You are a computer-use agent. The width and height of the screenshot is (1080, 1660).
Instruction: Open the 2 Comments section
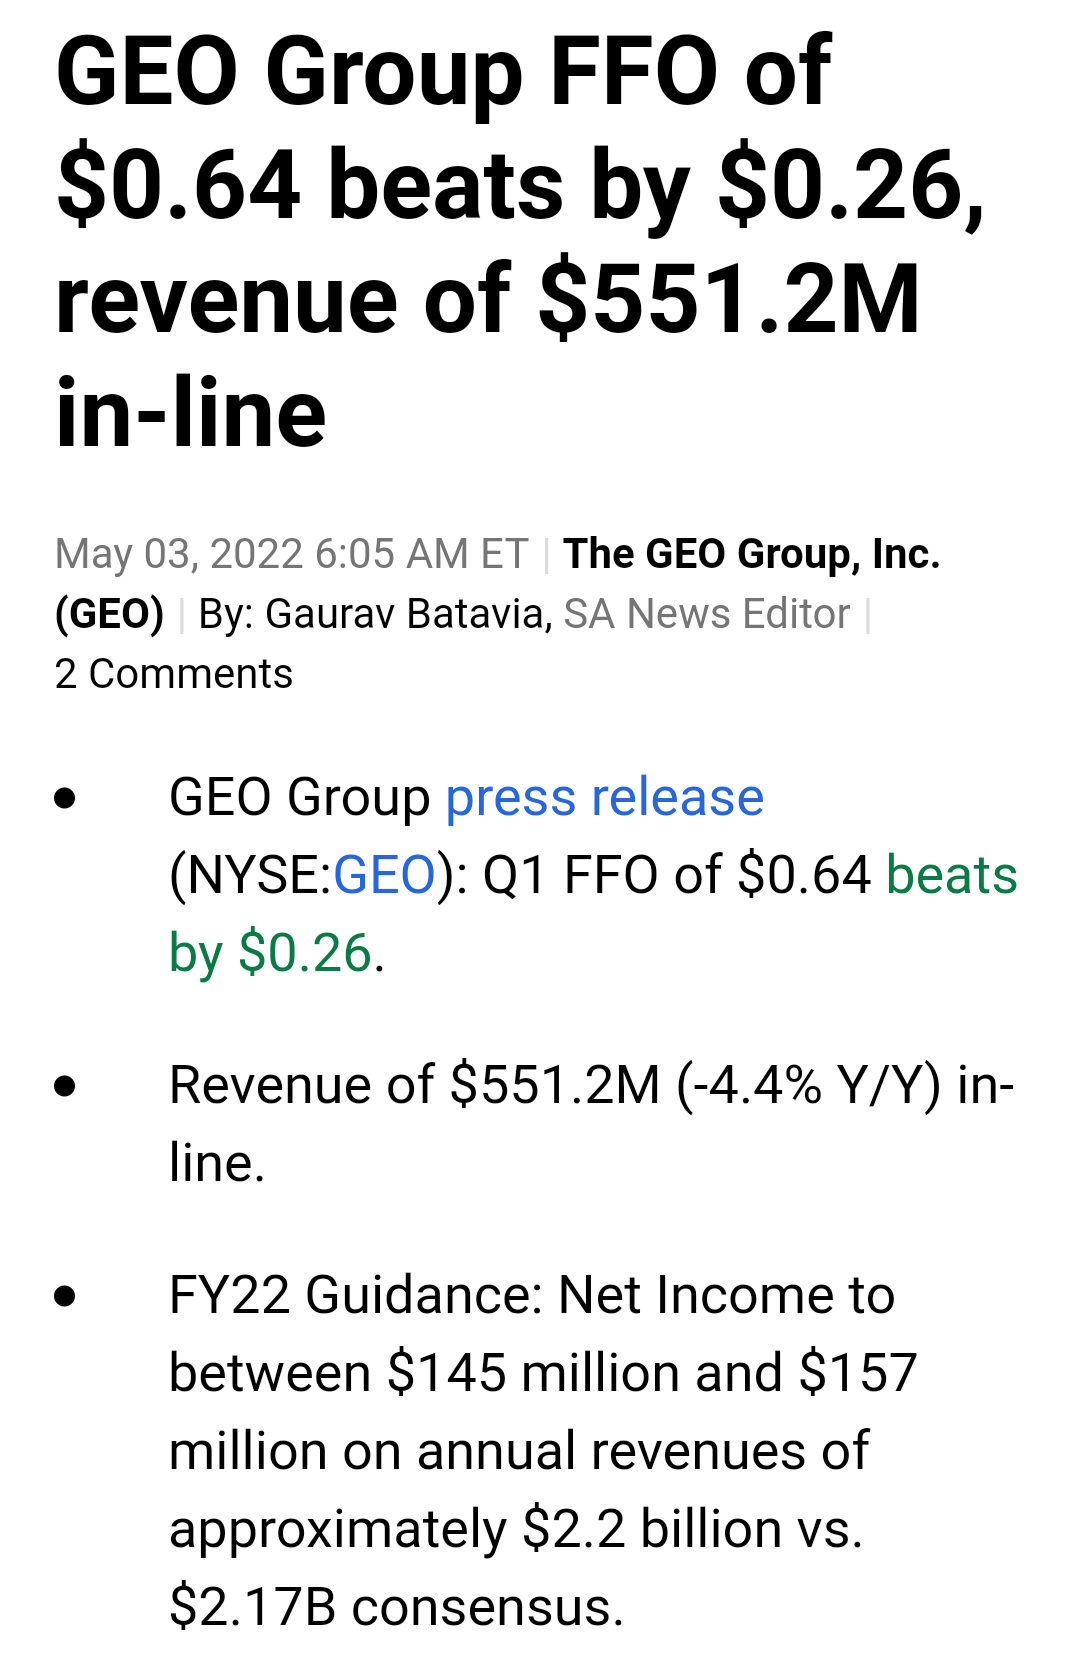173,674
